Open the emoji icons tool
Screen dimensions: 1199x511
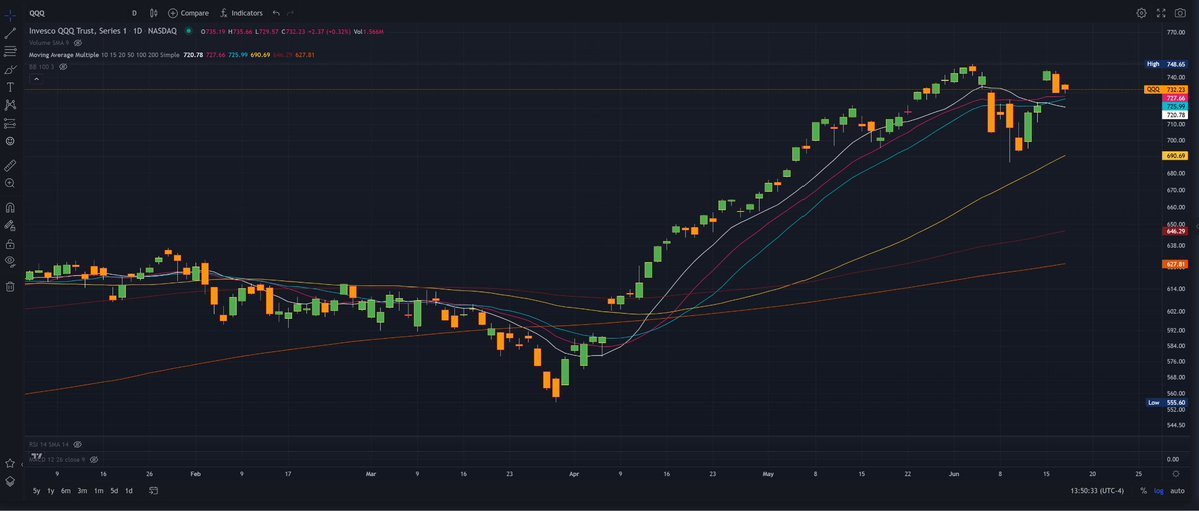click(x=10, y=142)
